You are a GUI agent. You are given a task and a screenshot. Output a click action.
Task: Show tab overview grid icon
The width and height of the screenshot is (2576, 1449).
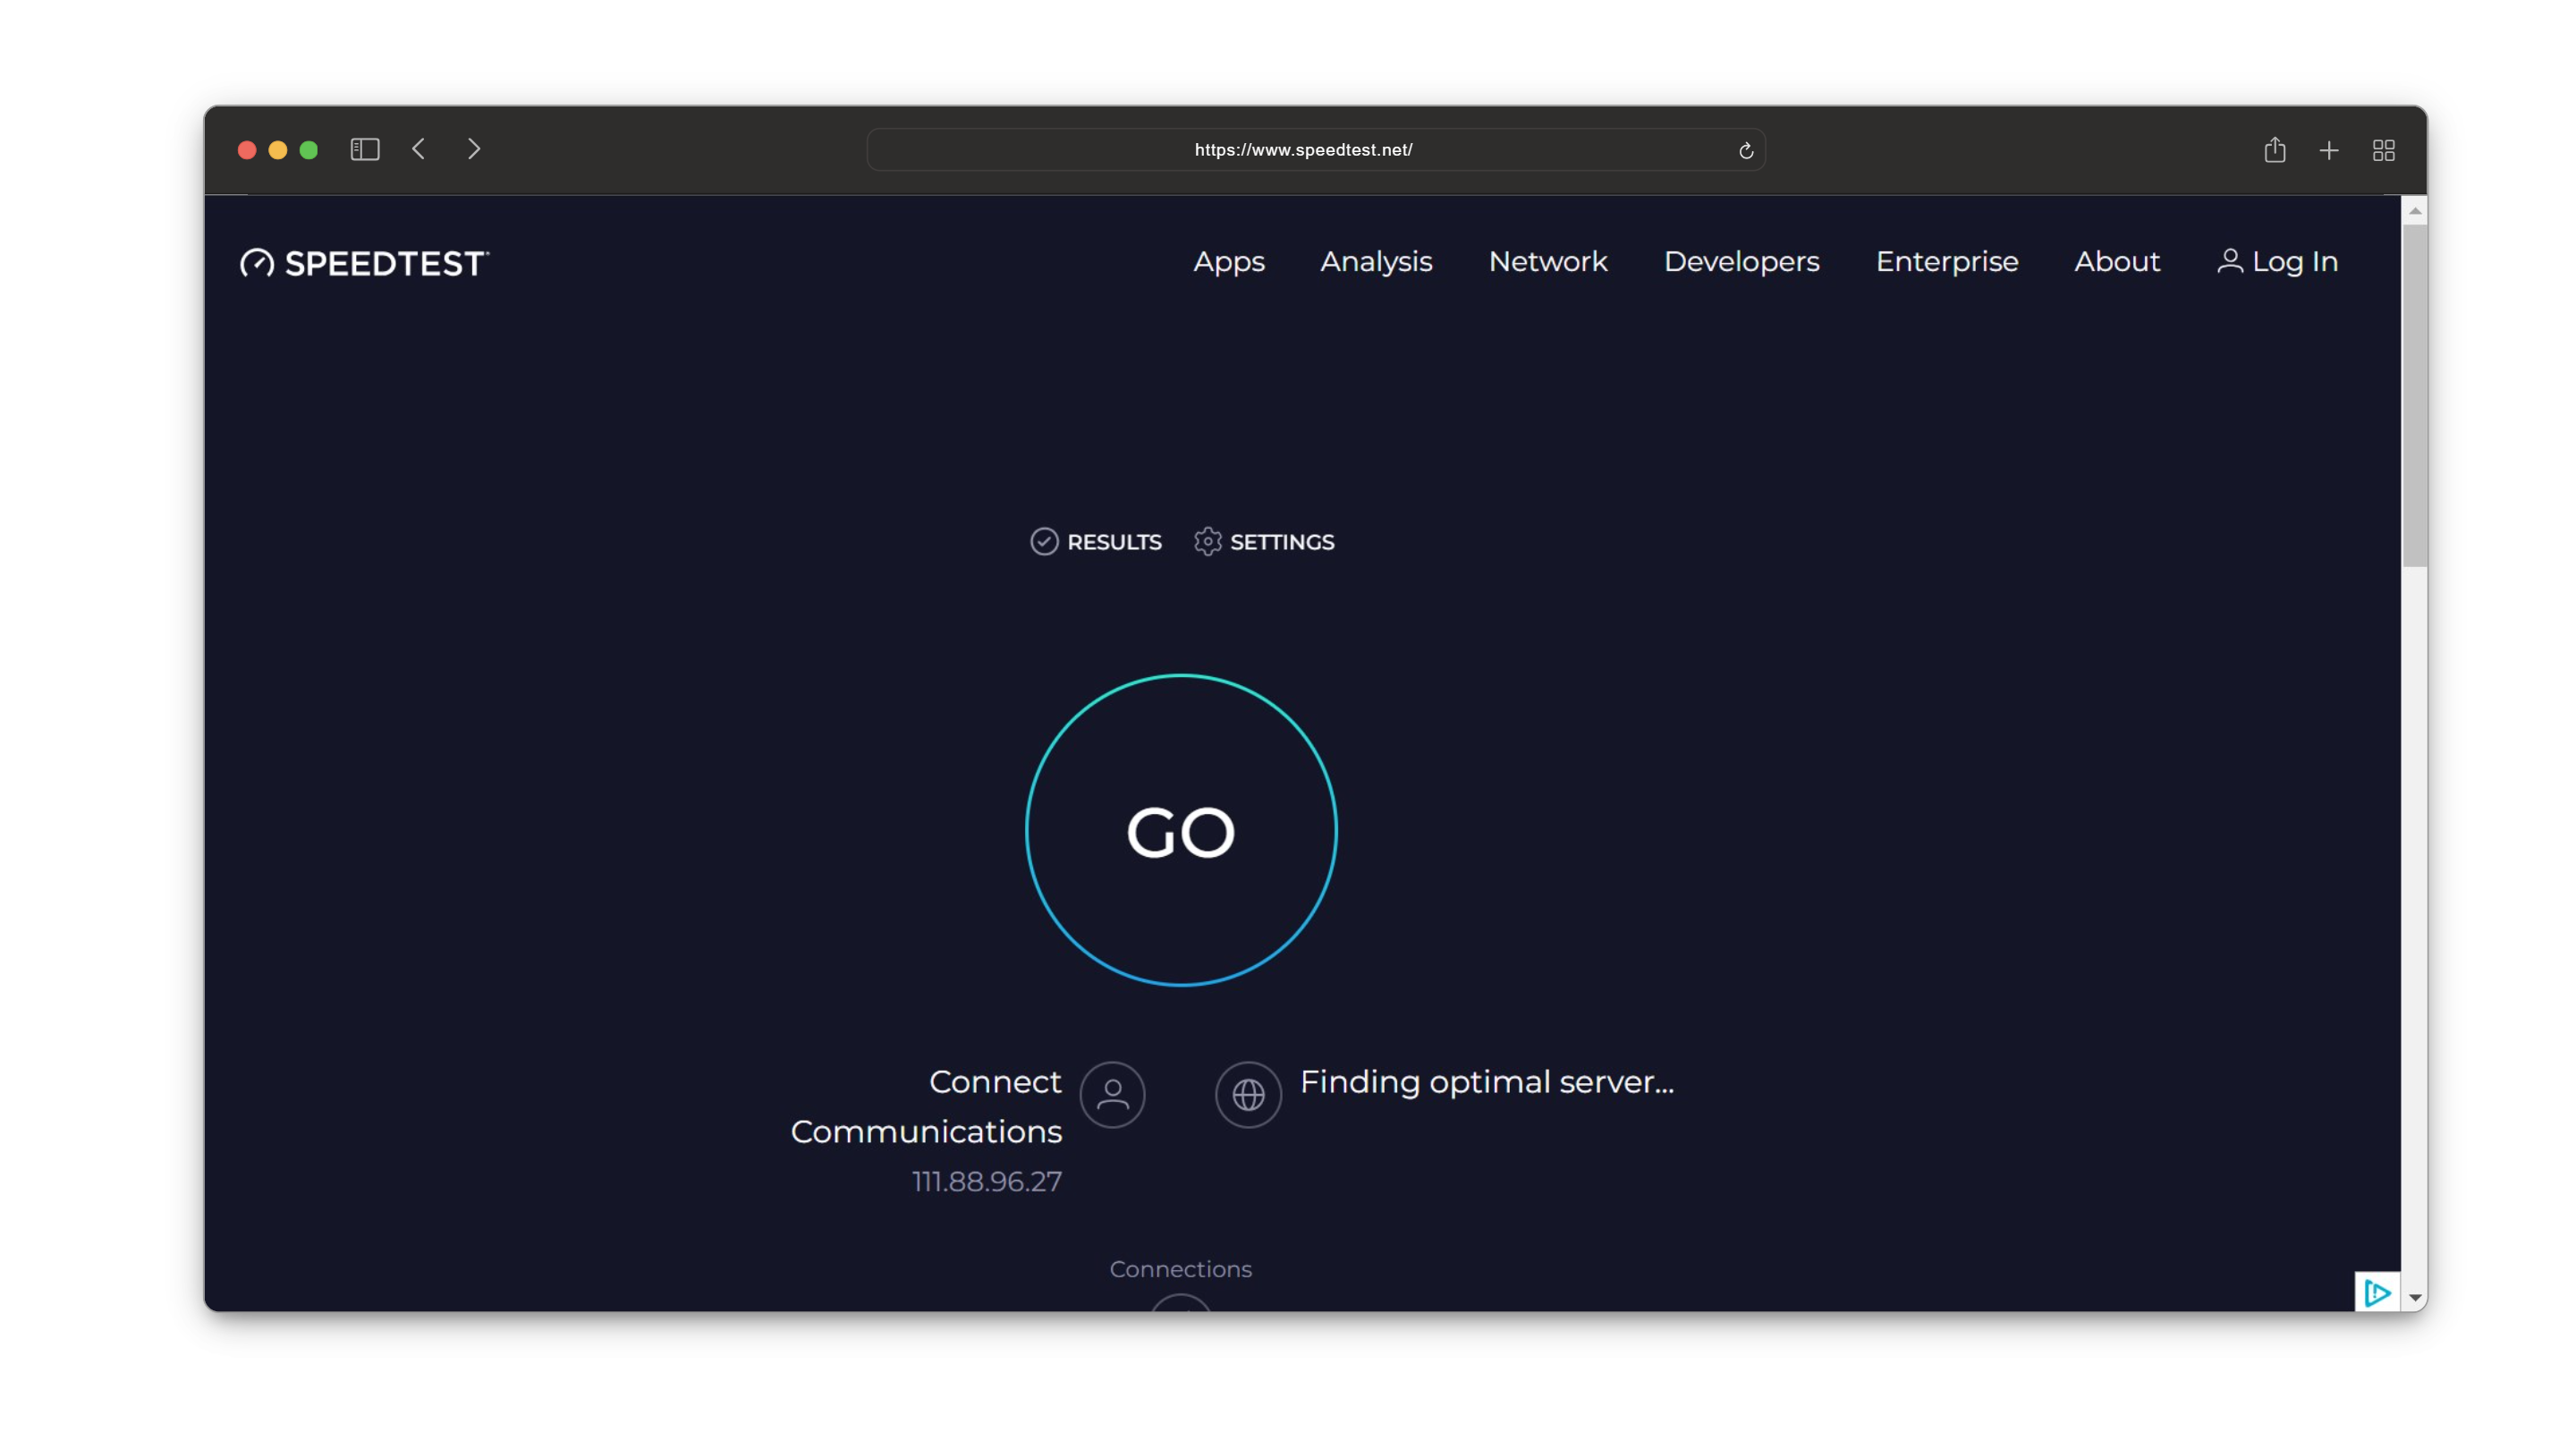coord(2384,151)
